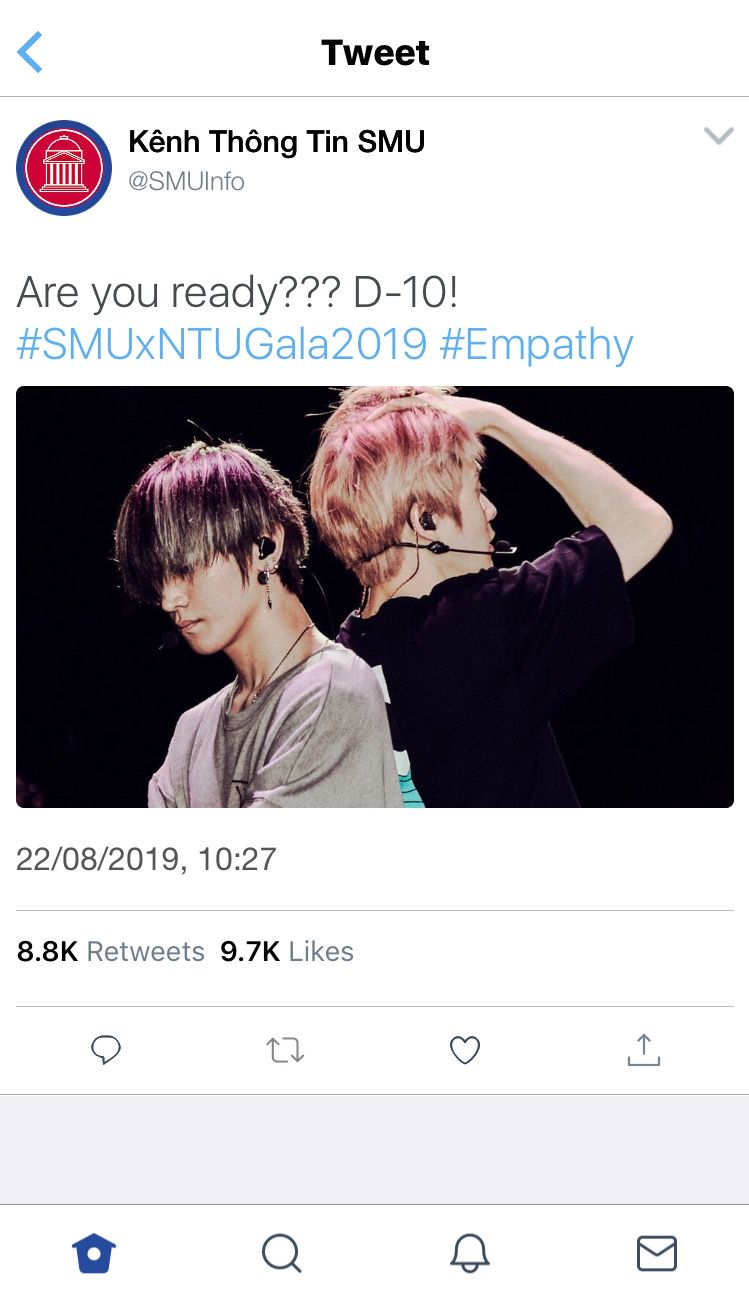The height and width of the screenshot is (1302, 749).
Task: View the 9.7K Likes list
Action: (x=287, y=952)
